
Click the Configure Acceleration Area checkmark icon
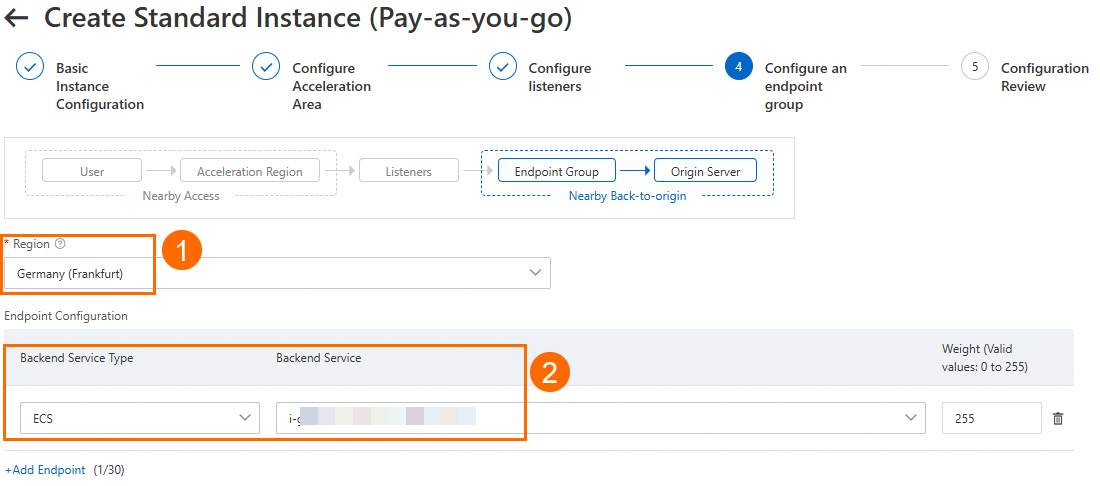pyautogui.click(x=266, y=68)
